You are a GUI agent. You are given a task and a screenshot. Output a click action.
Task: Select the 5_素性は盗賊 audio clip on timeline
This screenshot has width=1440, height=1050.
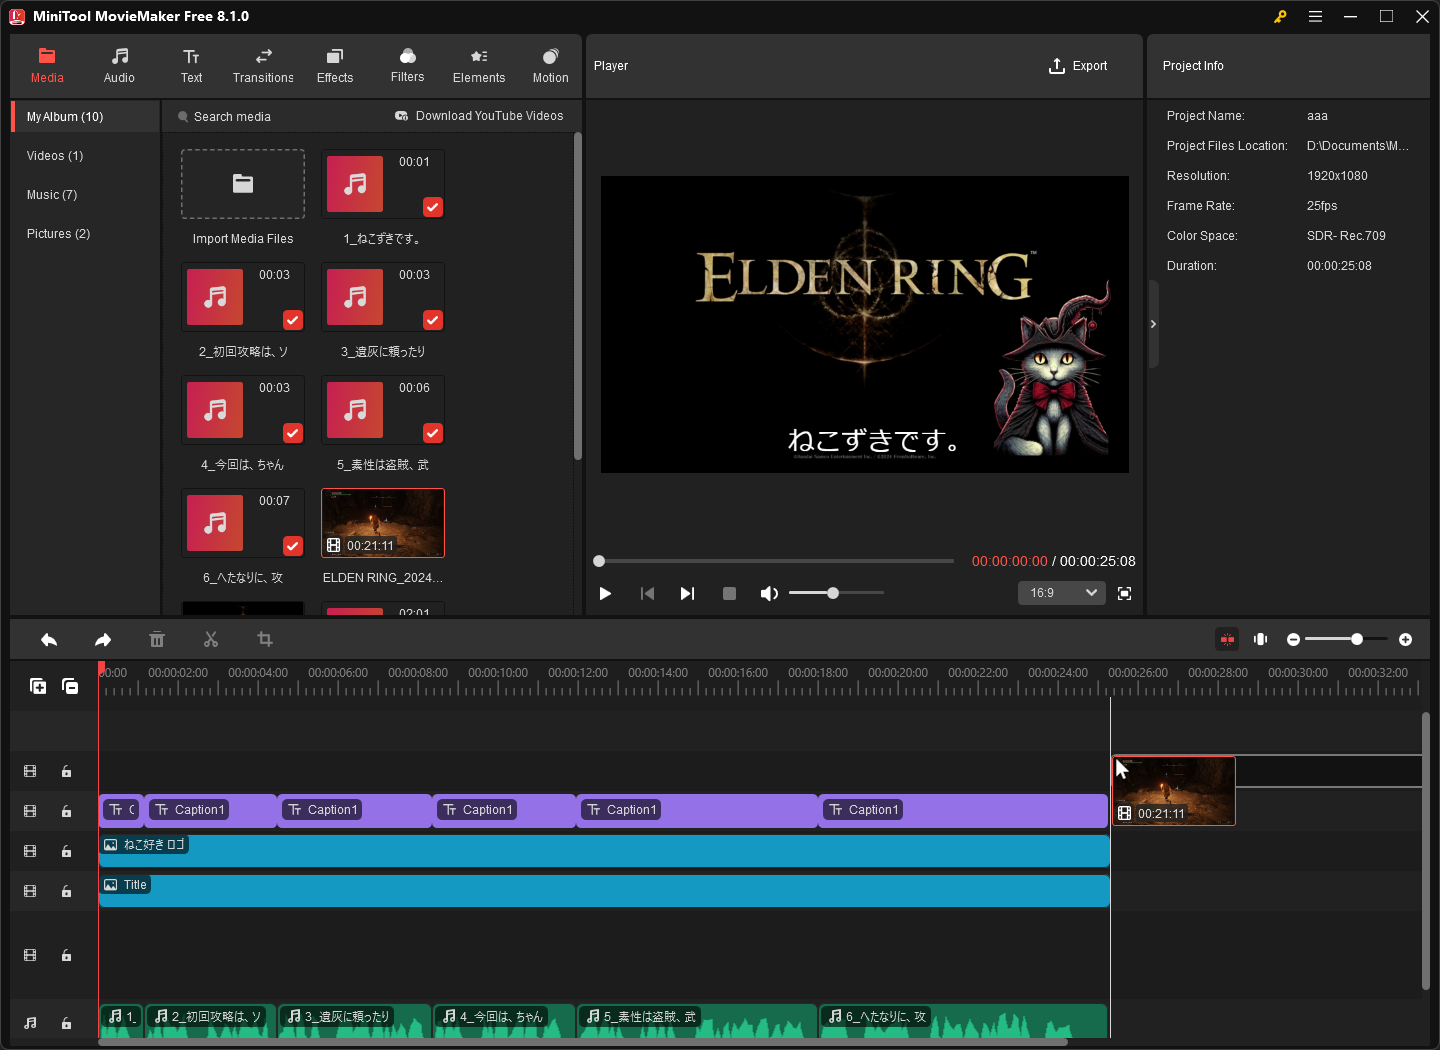point(697,1022)
